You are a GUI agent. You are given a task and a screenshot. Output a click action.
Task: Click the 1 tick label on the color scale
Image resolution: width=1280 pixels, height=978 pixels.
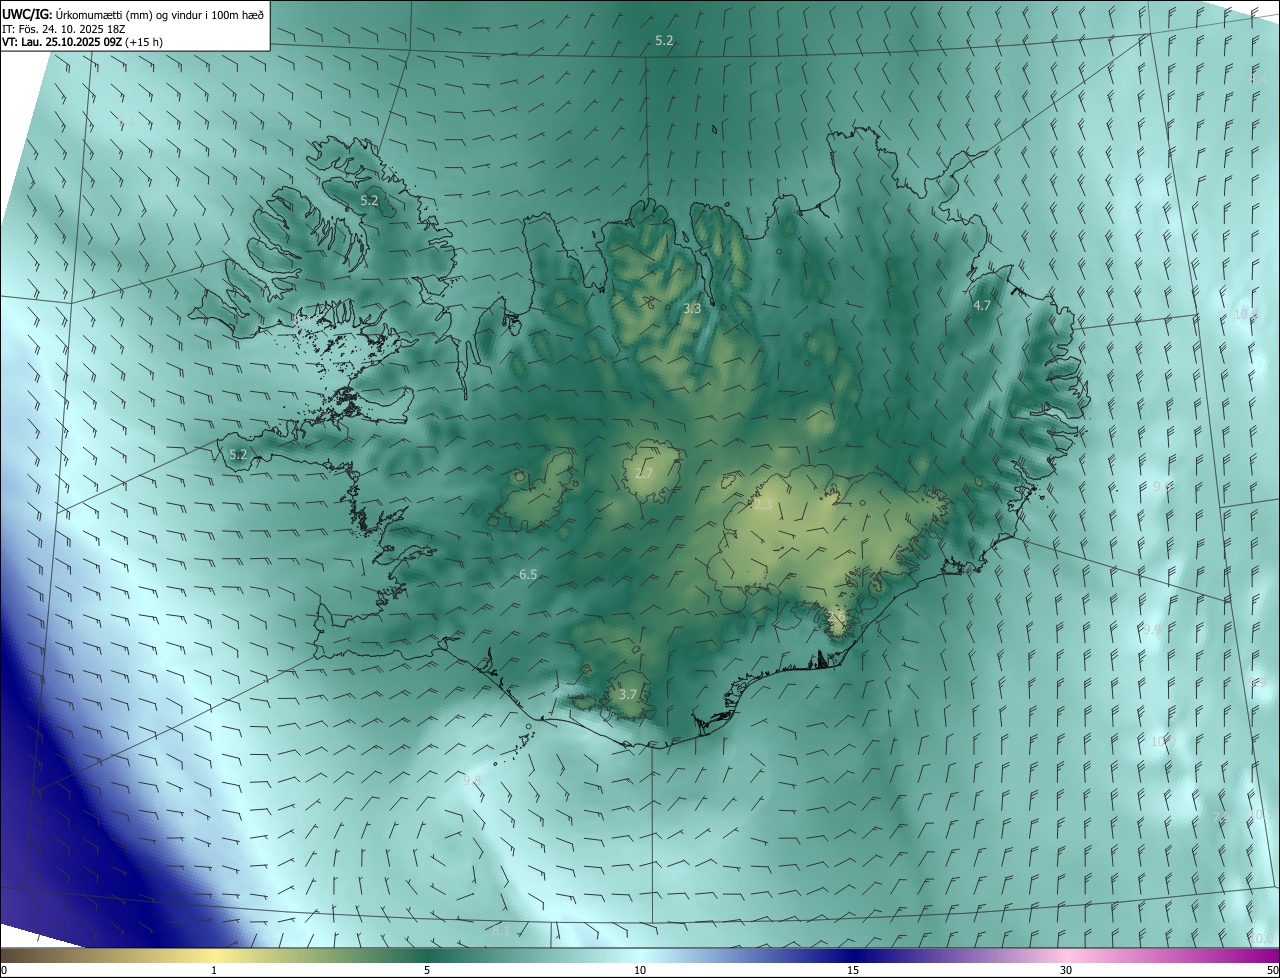click(x=214, y=970)
